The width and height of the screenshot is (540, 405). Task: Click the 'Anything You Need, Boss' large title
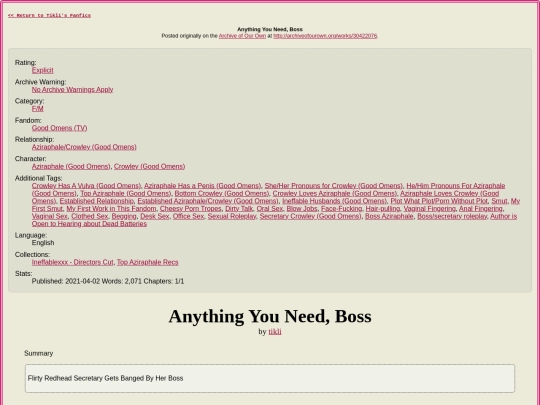270,316
